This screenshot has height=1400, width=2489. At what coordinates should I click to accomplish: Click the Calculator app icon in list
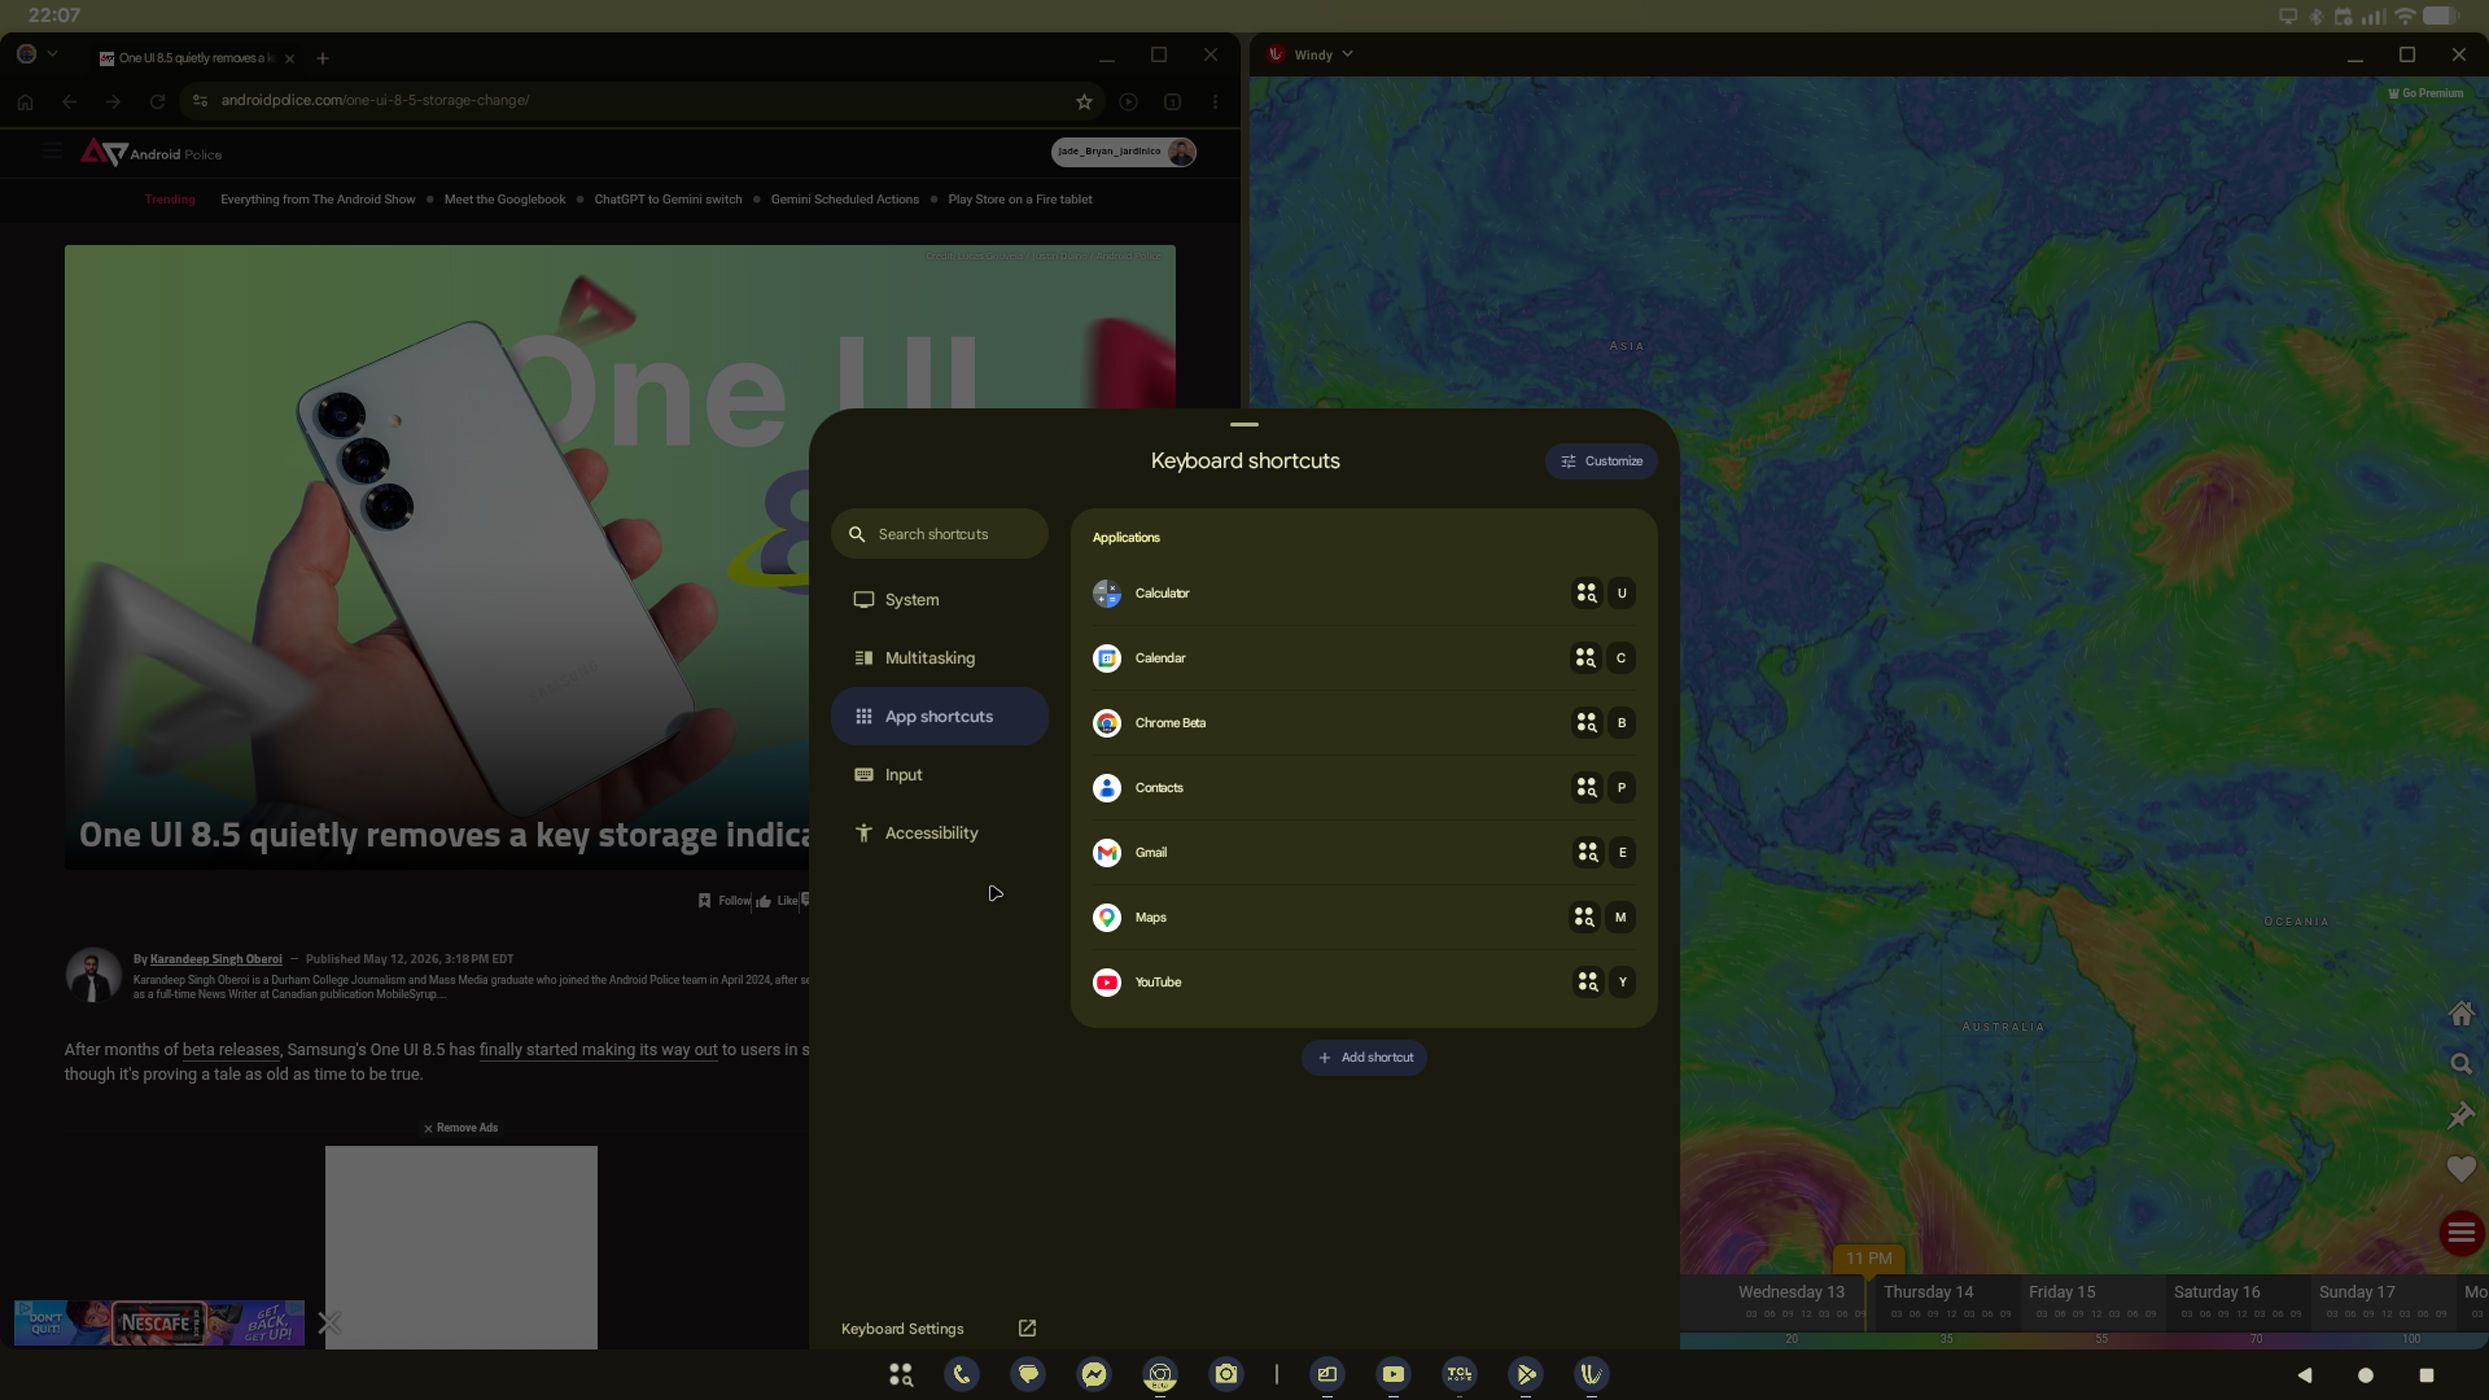1106,594
